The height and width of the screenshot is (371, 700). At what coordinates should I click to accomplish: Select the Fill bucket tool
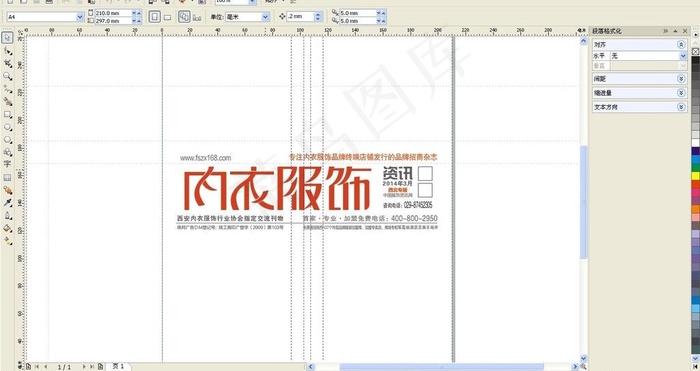(x=7, y=229)
